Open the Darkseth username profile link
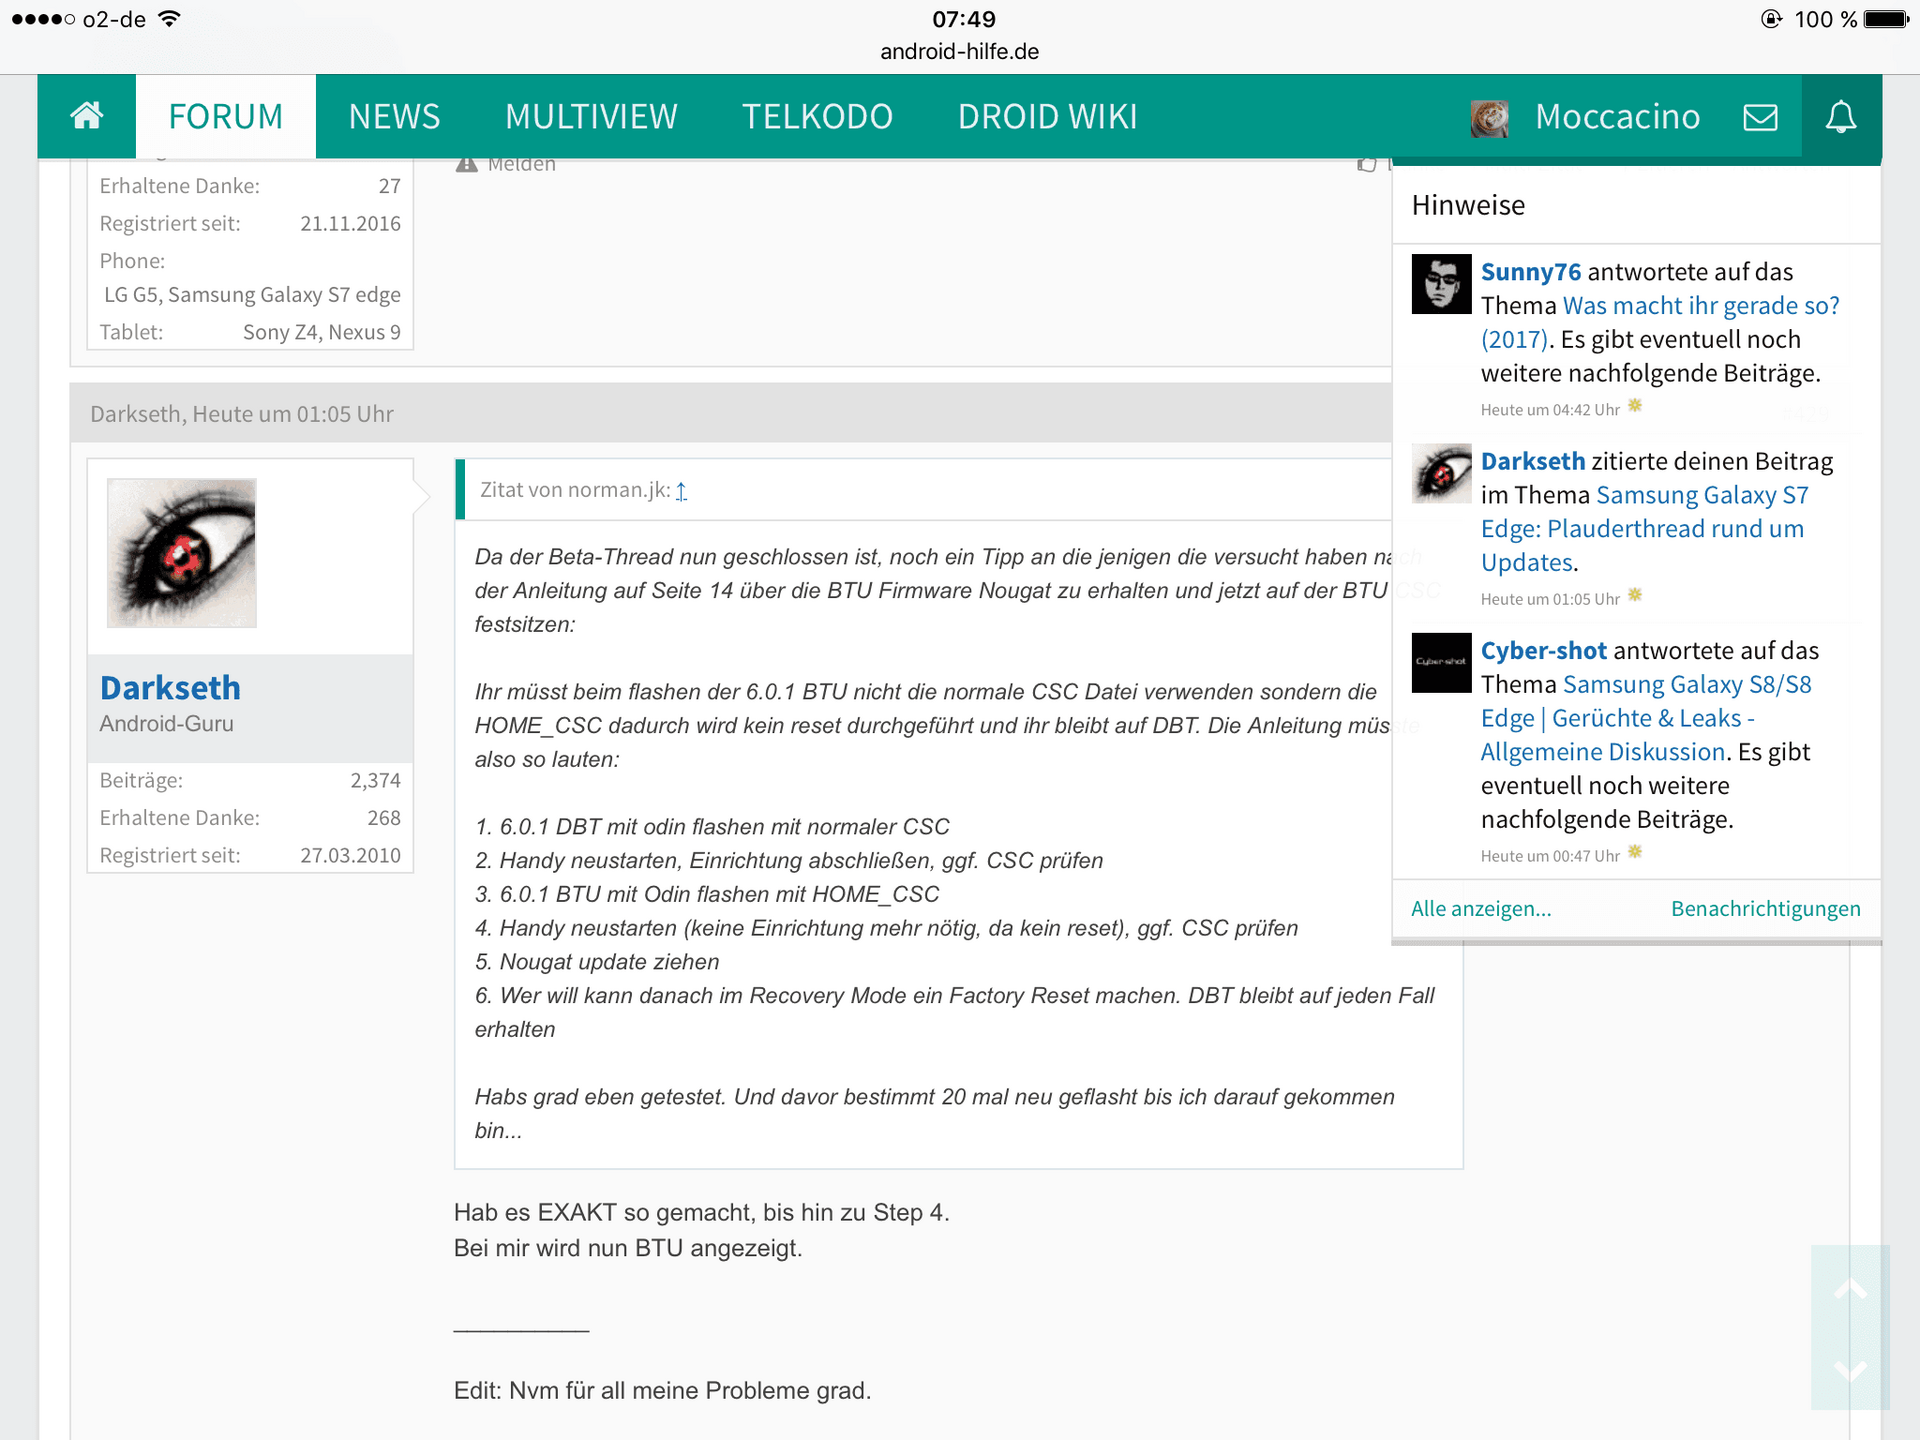Screen dimensions: 1920x1440 [x=170, y=688]
